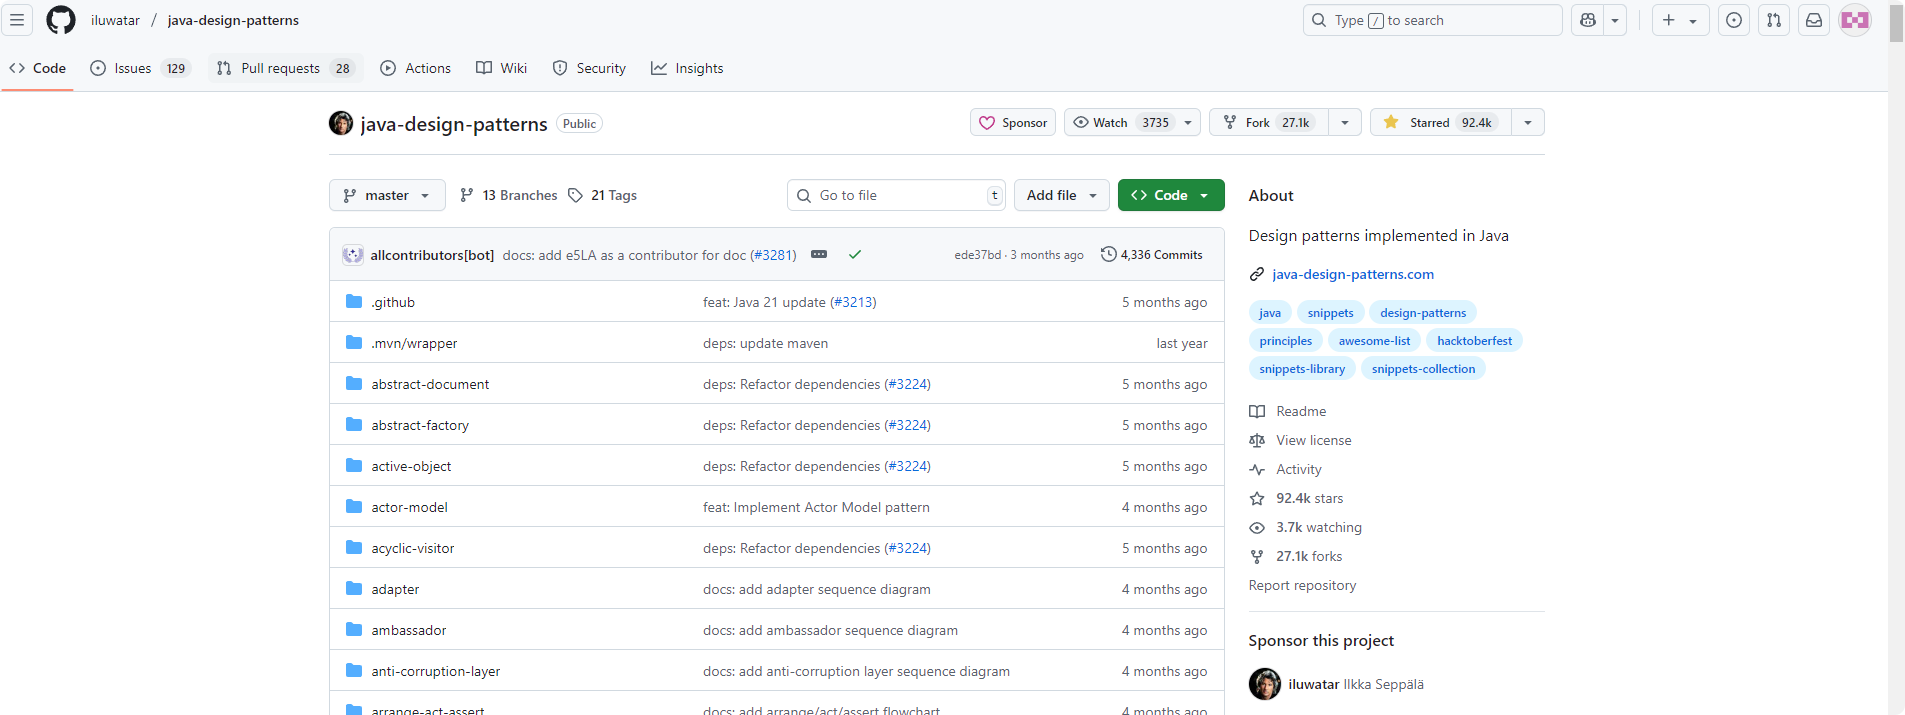Image resolution: width=1905 pixels, height=715 pixels.
Task: Switch to the Issues tab
Action: (140, 68)
